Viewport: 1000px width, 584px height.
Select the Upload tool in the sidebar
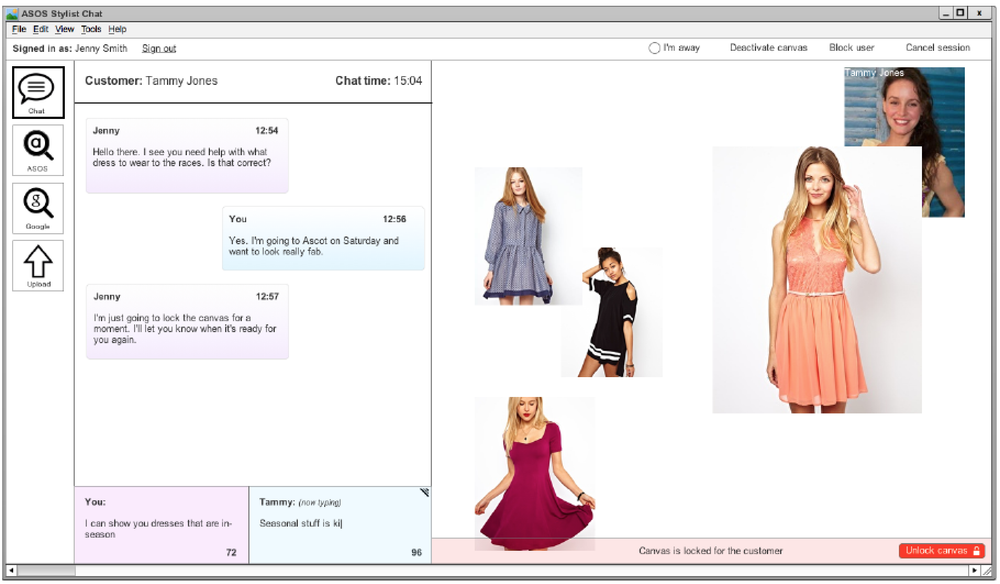click(37, 265)
